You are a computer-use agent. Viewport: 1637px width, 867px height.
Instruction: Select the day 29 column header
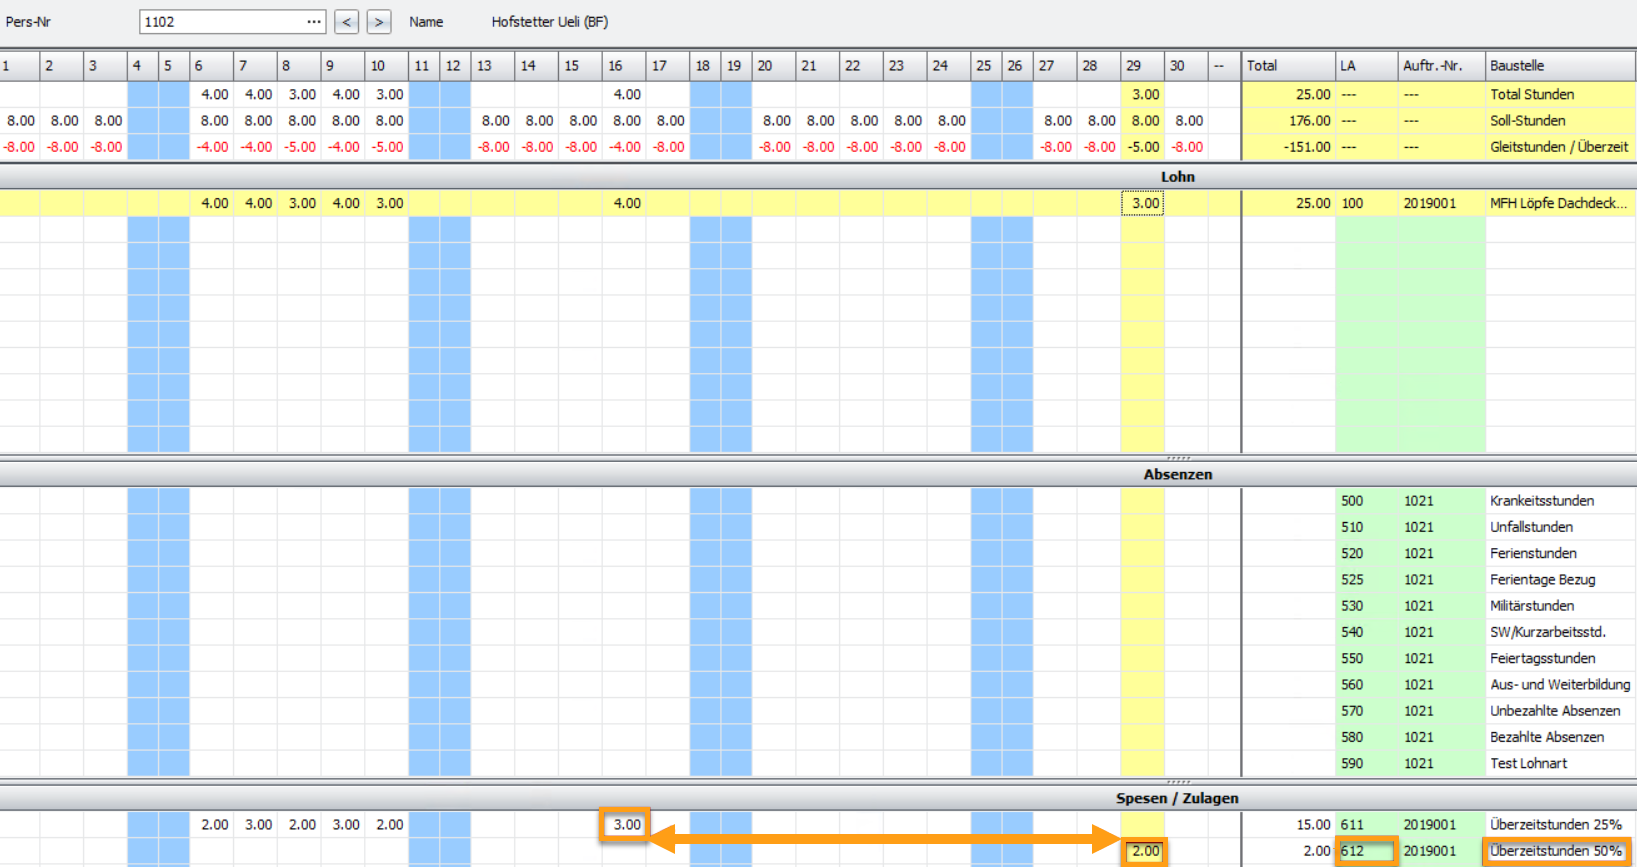coord(1142,66)
